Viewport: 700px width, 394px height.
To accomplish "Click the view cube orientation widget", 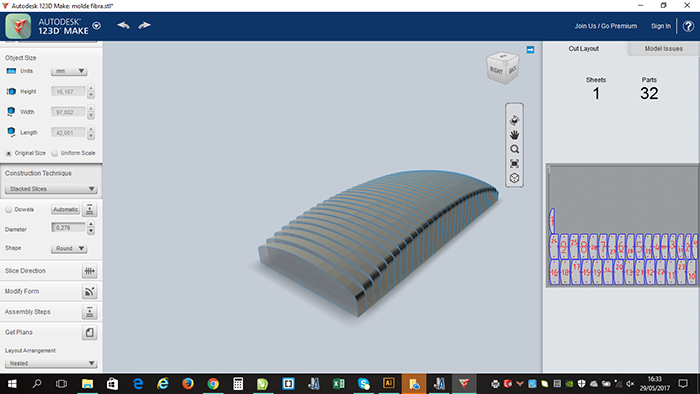I will tap(503, 68).
